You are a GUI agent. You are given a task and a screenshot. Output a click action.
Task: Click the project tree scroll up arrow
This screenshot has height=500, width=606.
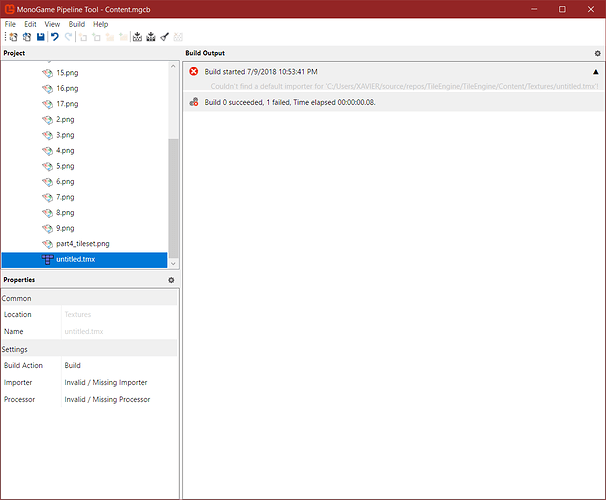point(173,66)
